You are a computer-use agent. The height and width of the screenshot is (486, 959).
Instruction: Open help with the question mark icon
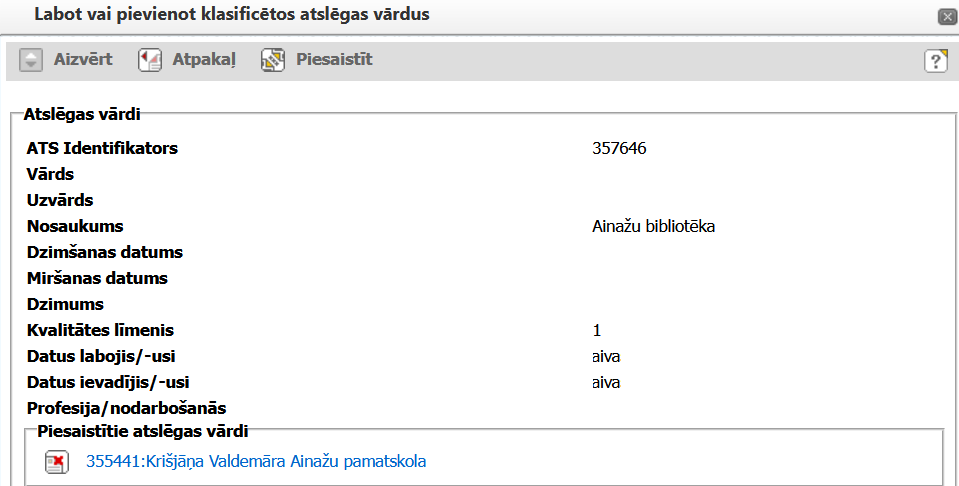pyautogui.click(x=935, y=60)
